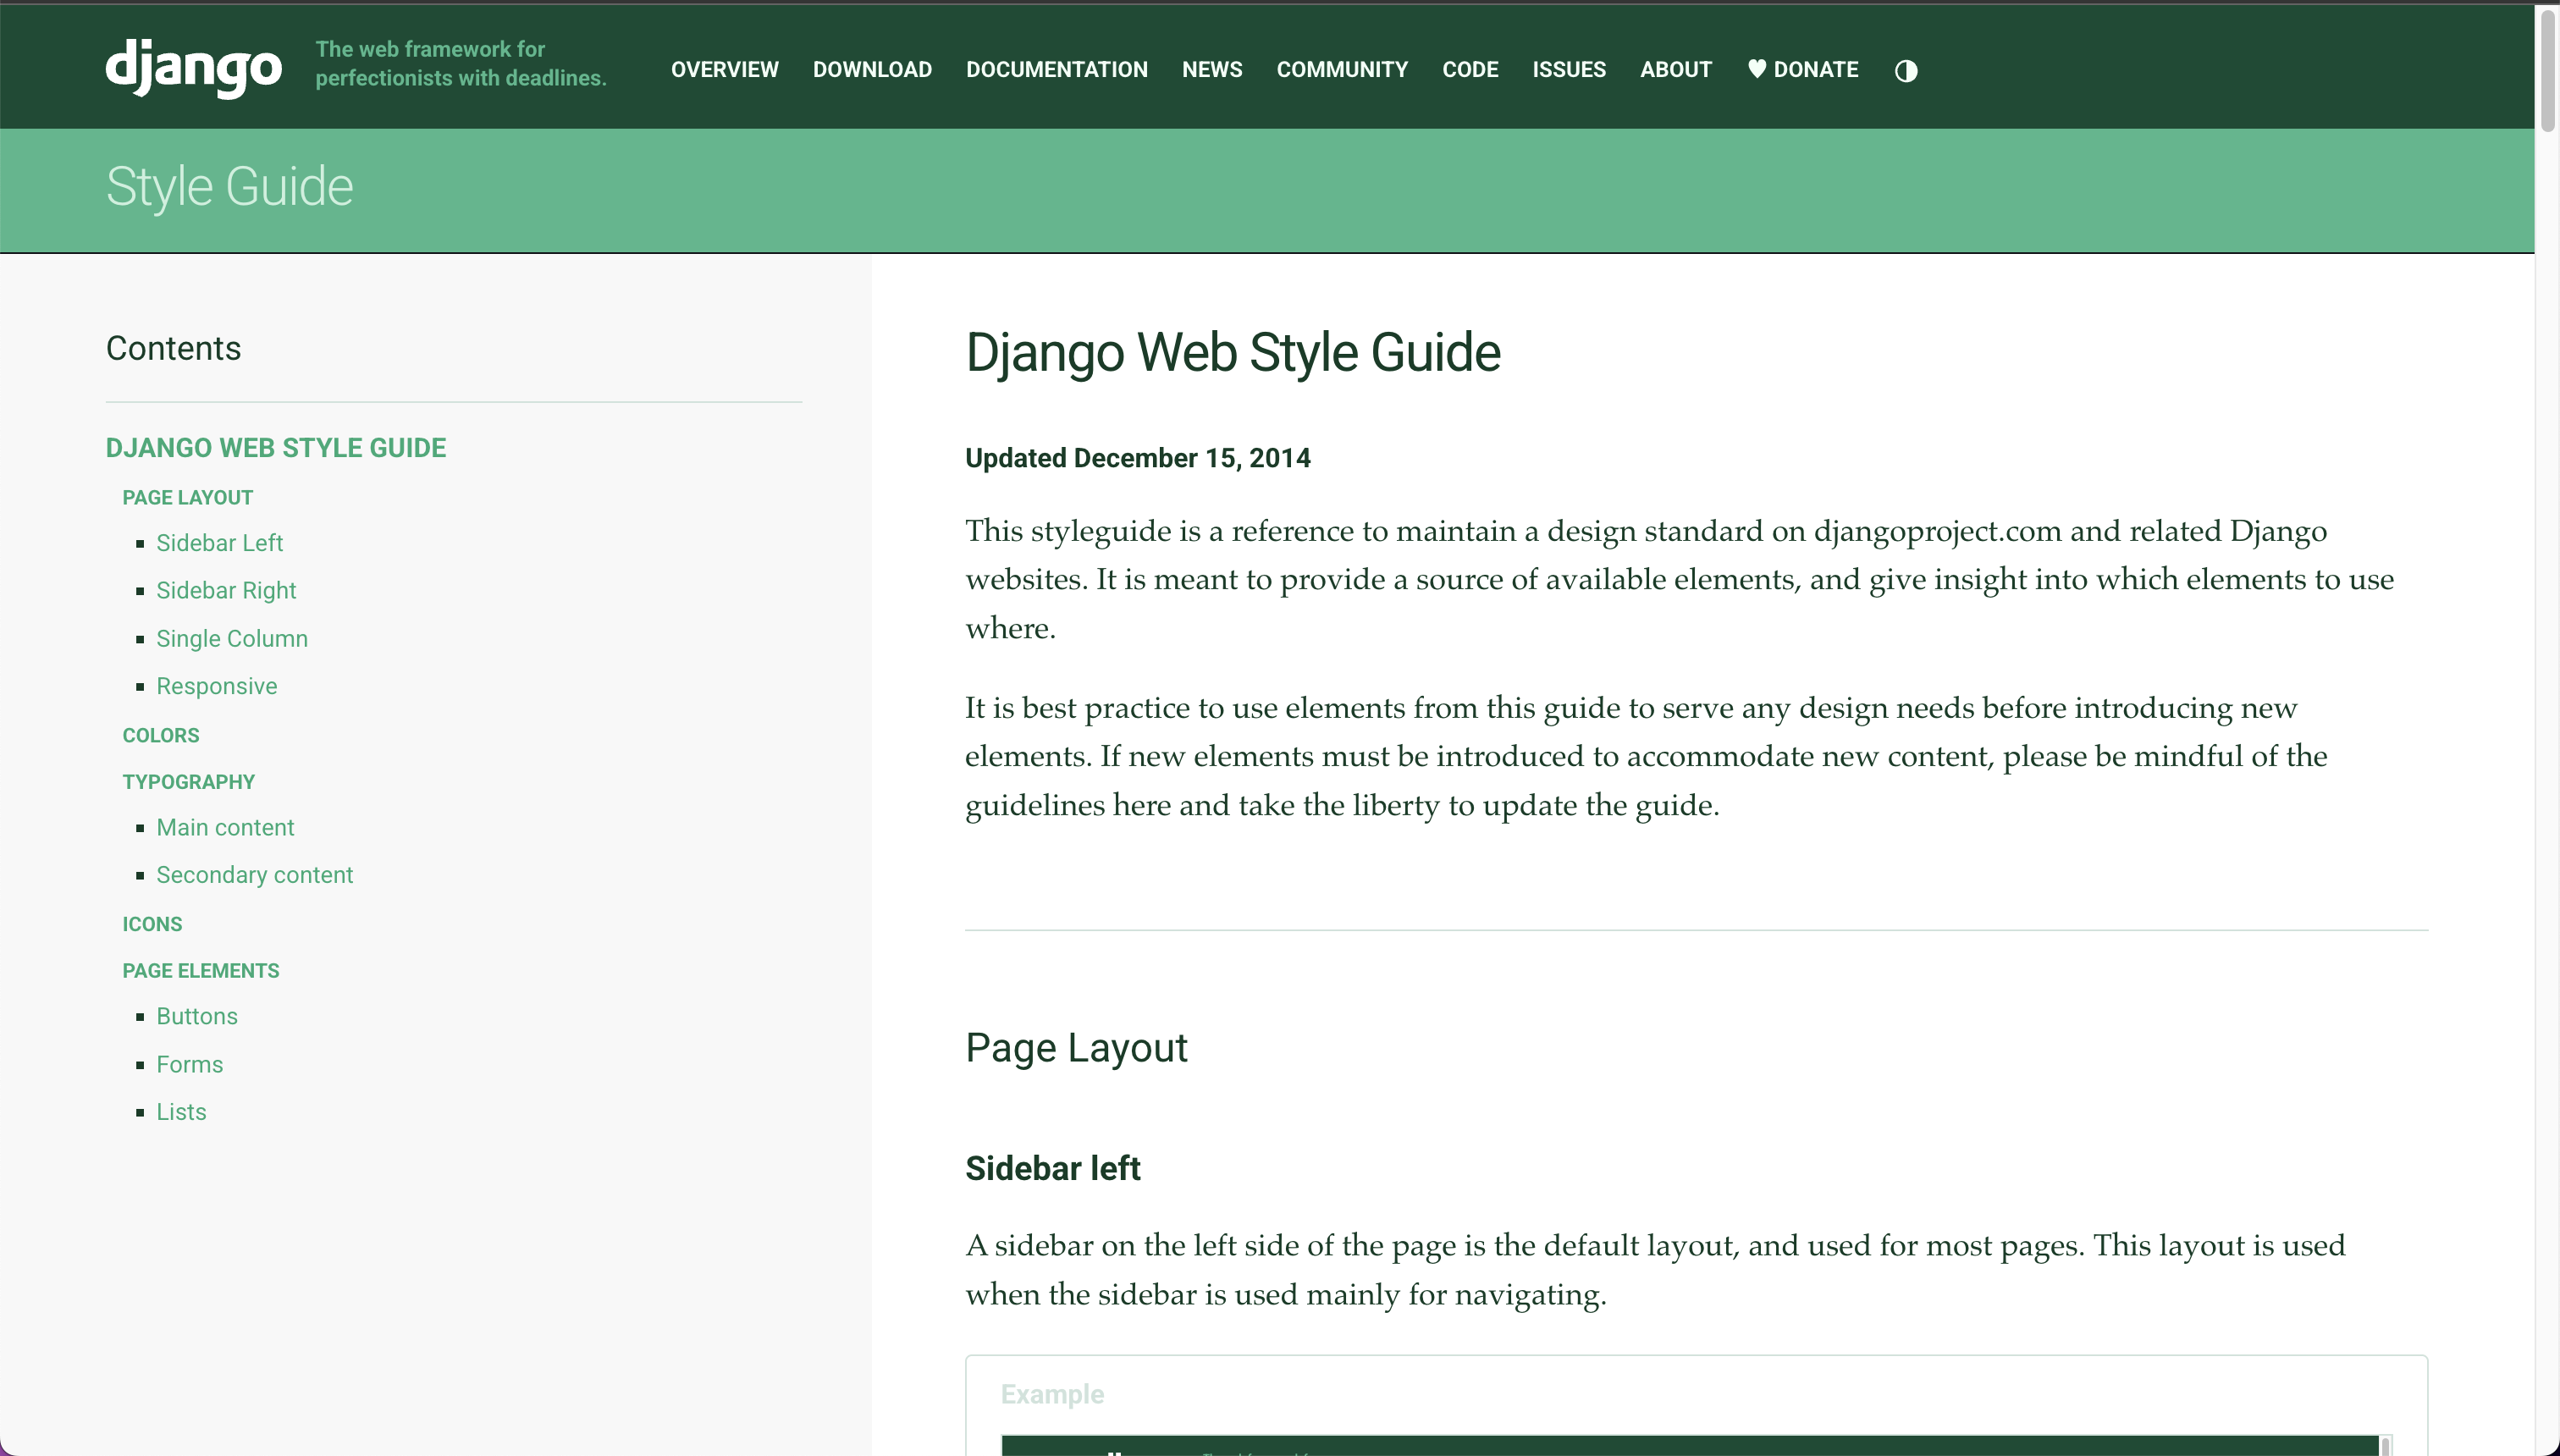Jump to the Colors section link

[x=161, y=736]
